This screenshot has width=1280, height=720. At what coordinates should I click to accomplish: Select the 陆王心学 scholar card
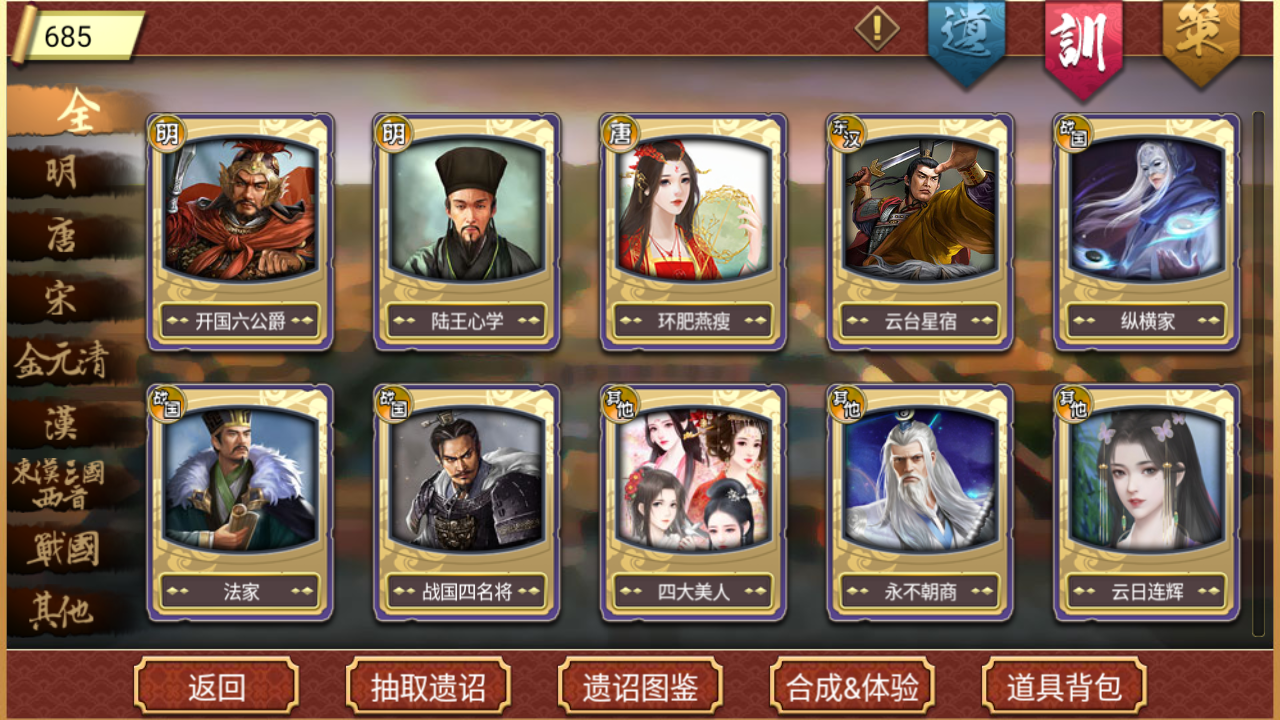coord(467,232)
